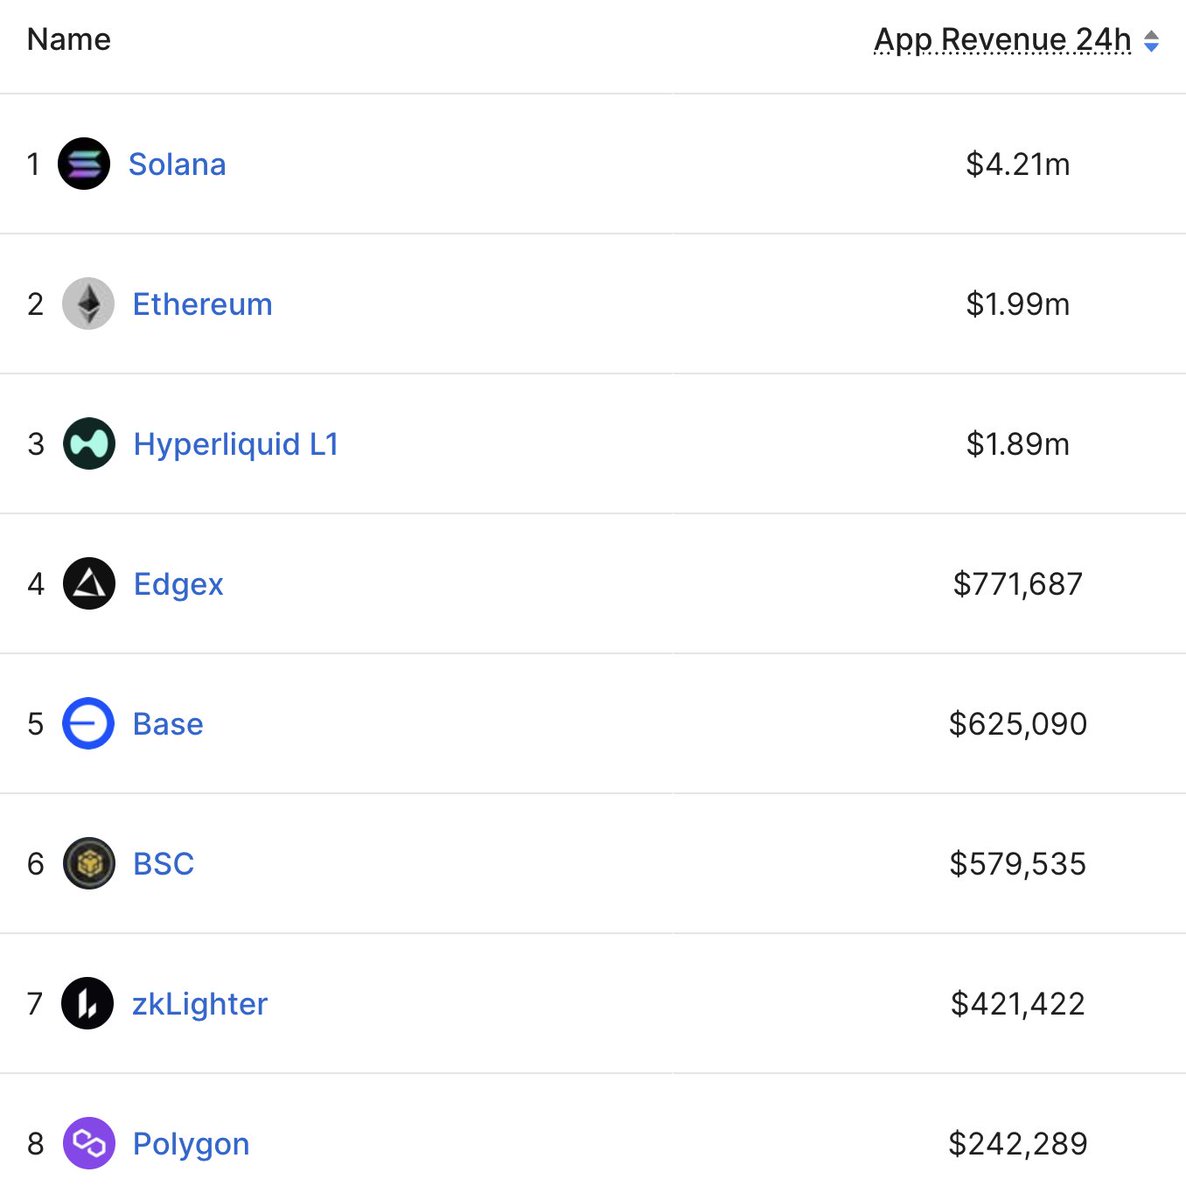The height and width of the screenshot is (1200, 1186).
Task: Click the Base blue circle logo
Action: click(88, 724)
